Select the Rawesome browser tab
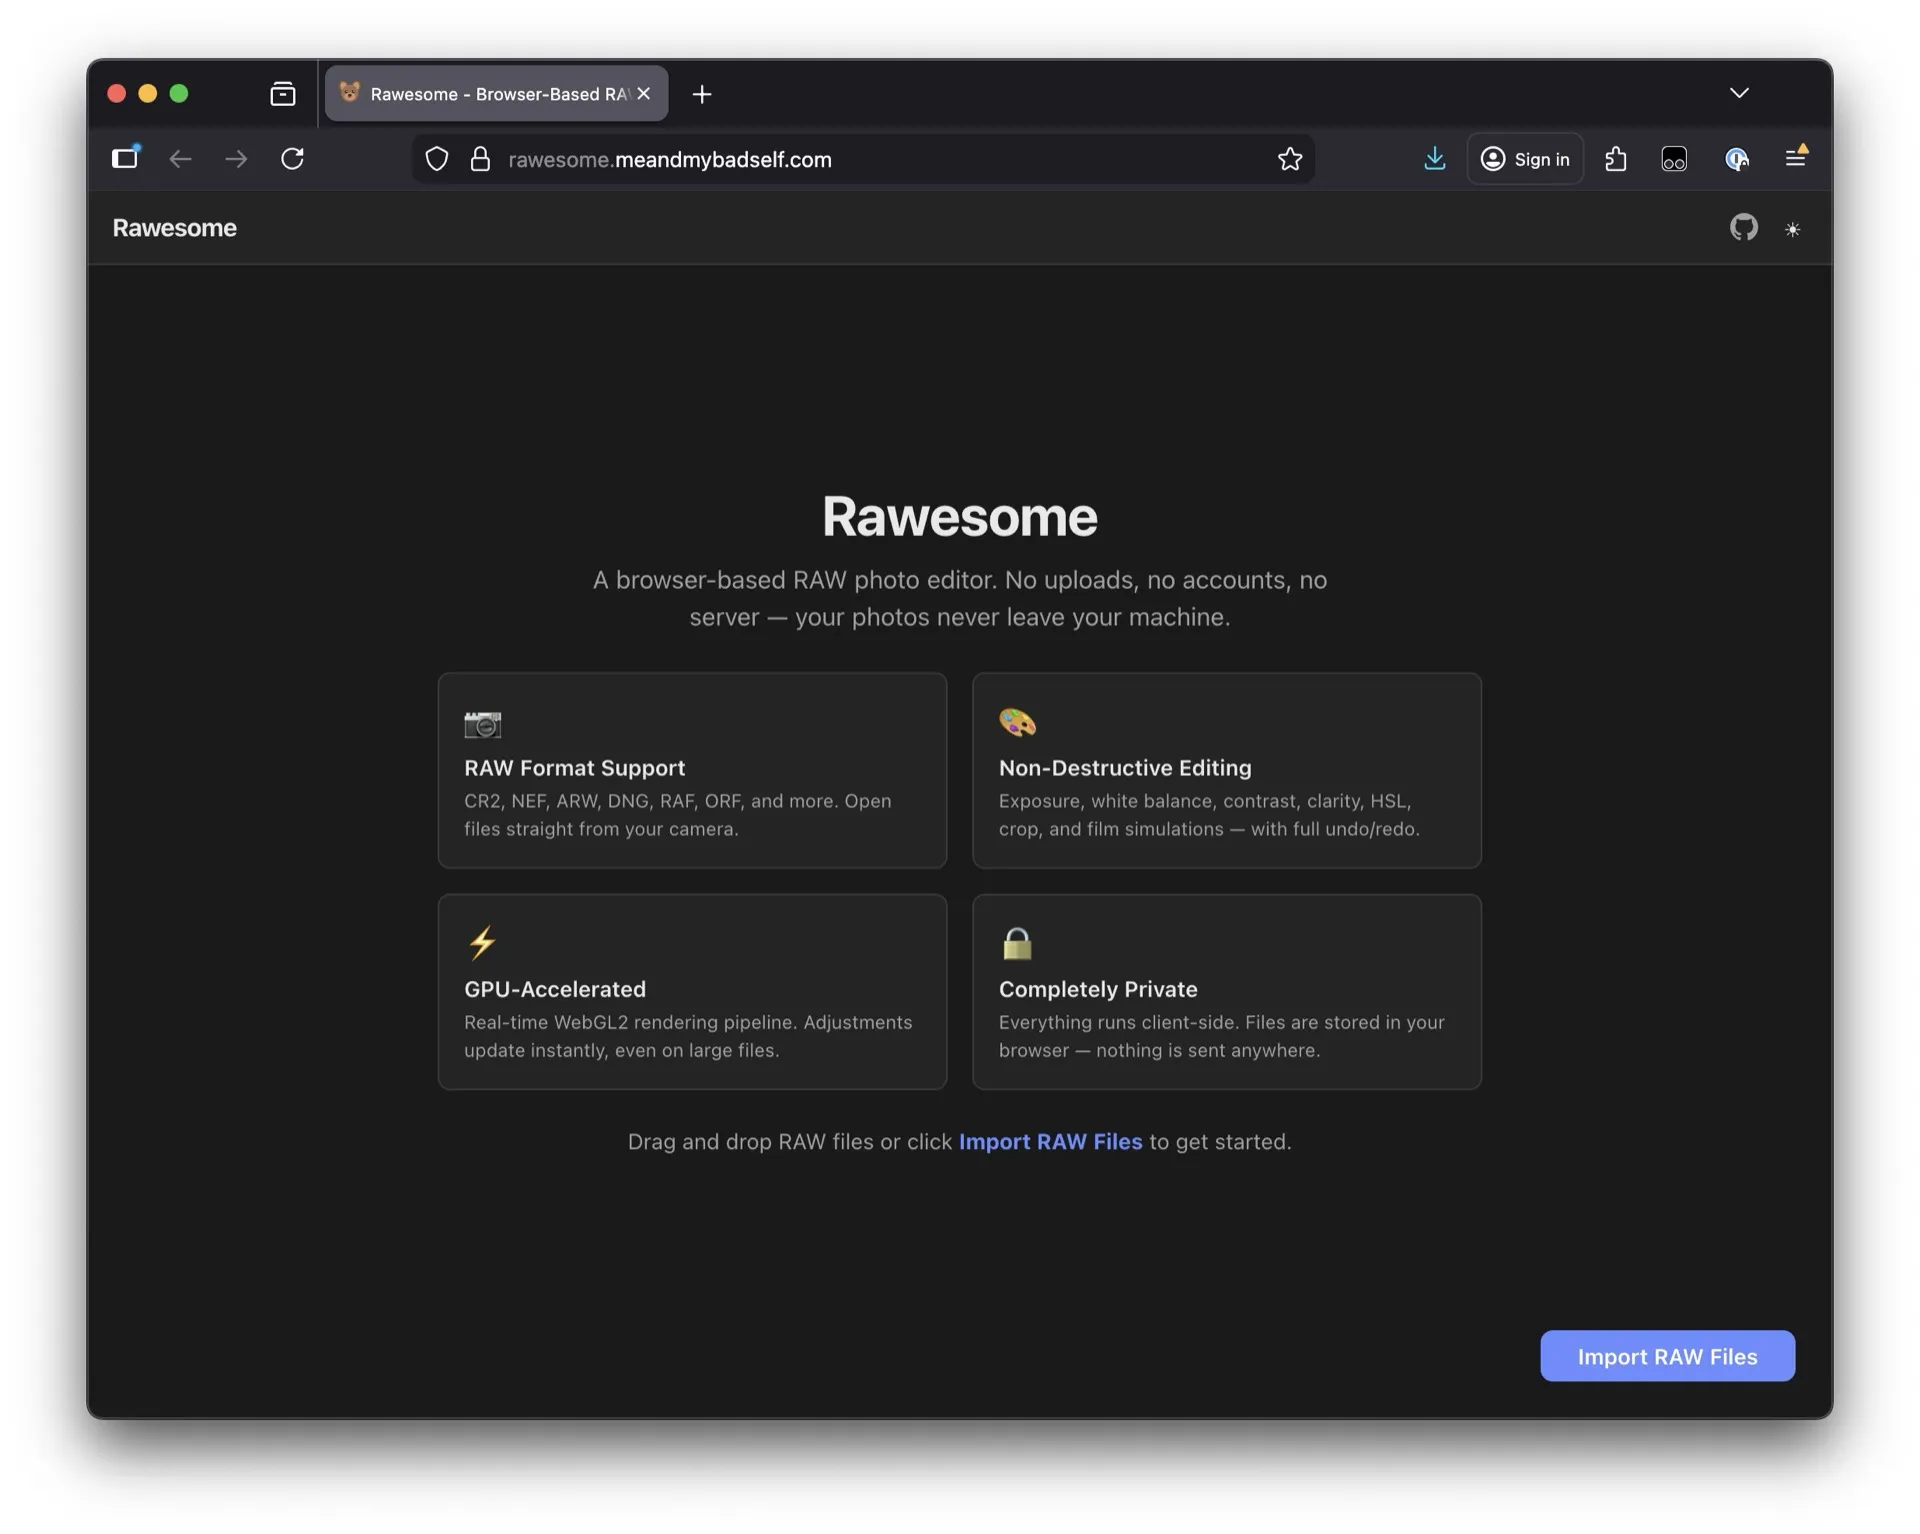The height and width of the screenshot is (1534, 1920). (490, 94)
